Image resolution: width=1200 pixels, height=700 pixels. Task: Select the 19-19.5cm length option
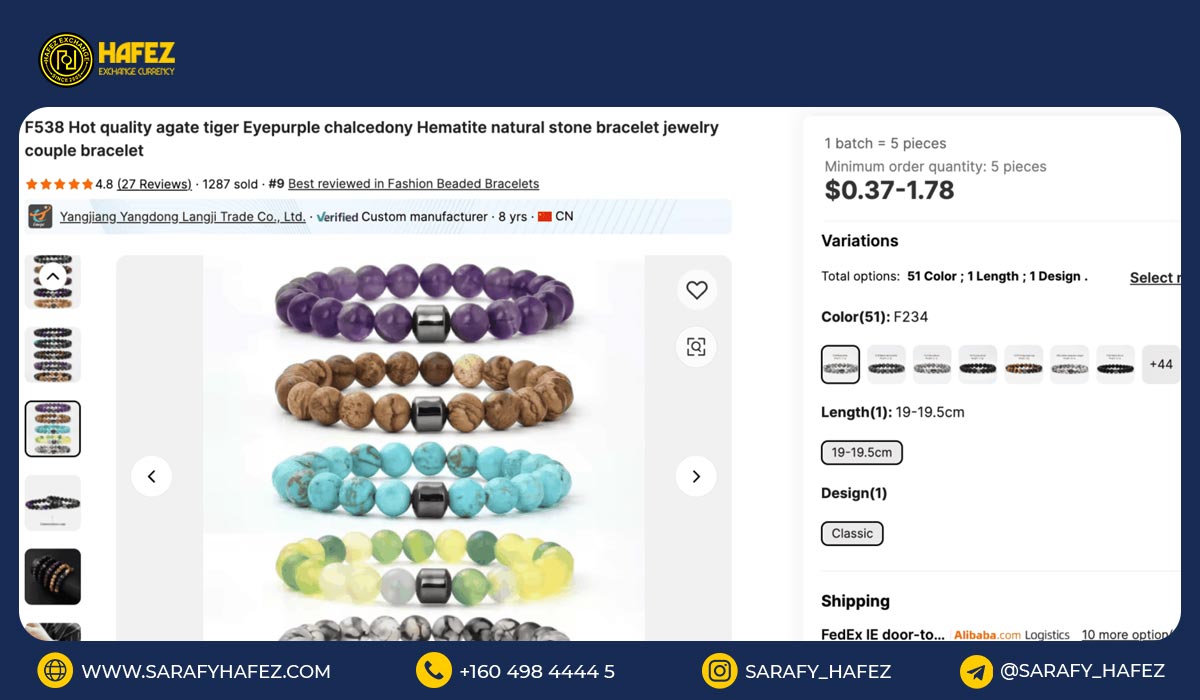861,452
